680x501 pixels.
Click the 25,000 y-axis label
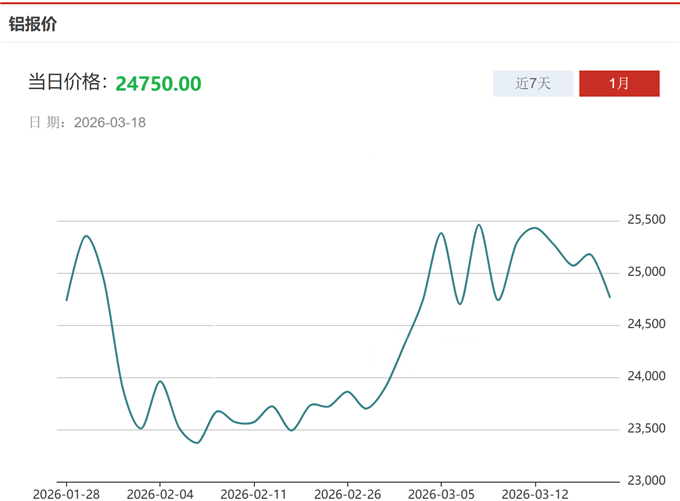pos(646,272)
